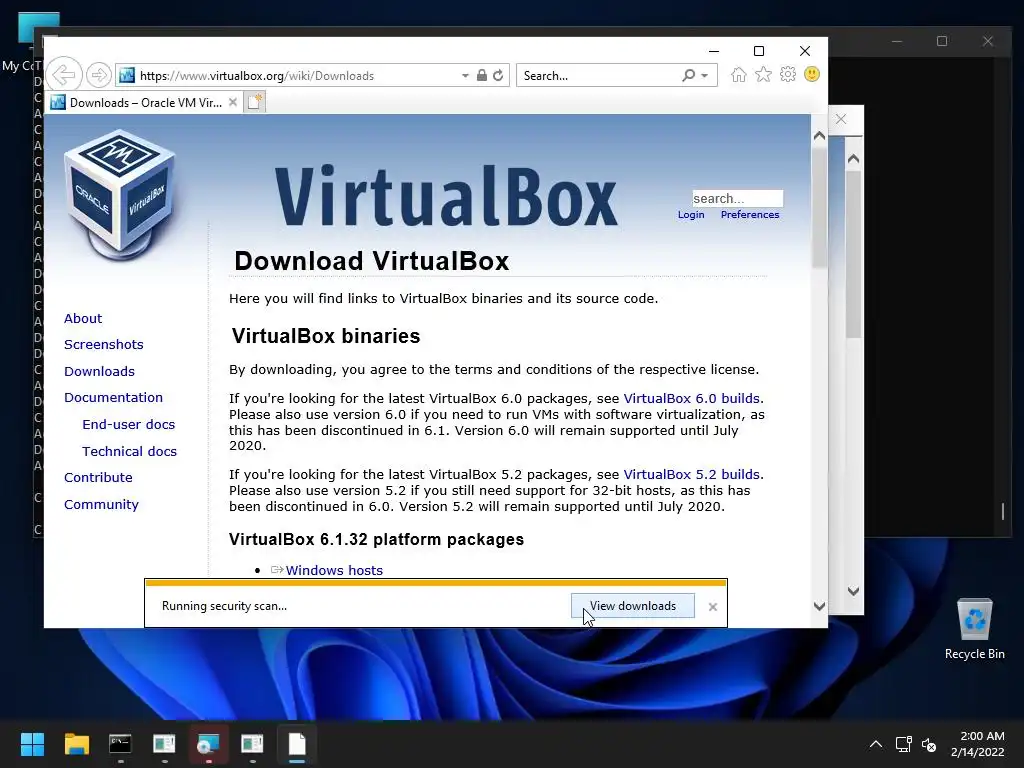Switch to the Command Prompt taskbar icon
Image resolution: width=1024 pixels, height=768 pixels.
(120, 744)
